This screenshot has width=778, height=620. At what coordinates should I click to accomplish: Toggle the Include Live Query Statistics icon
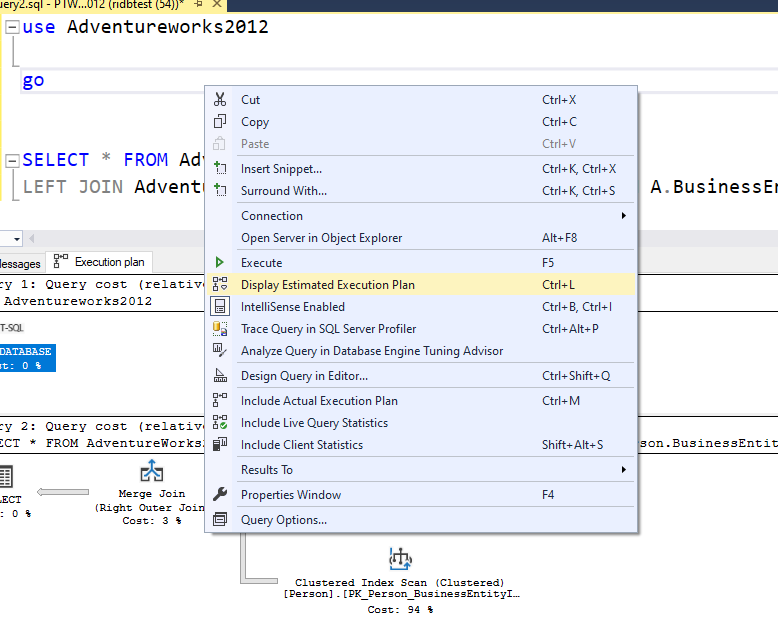tap(220, 422)
